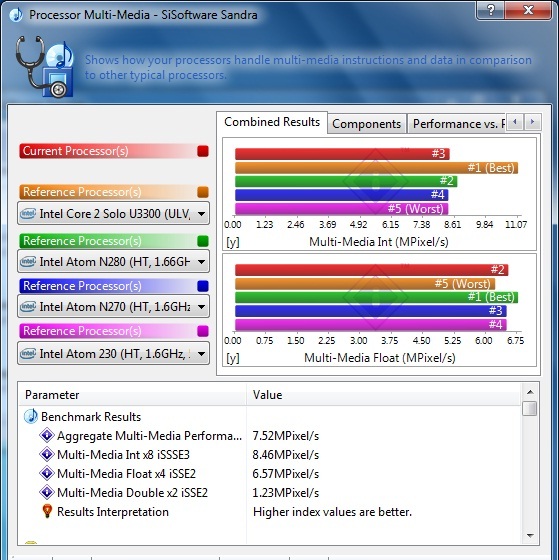Click the blue #4 bar in Int chart
Image resolution: width=559 pixels, height=560 pixels.
point(341,195)
